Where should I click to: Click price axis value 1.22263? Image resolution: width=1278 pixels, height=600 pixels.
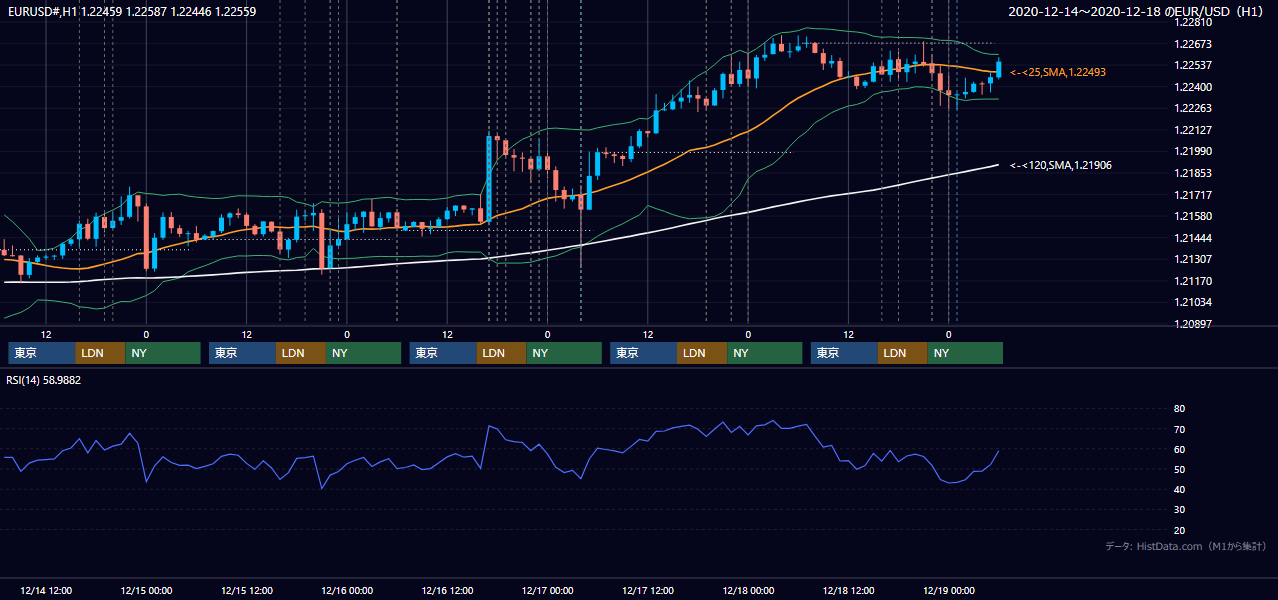[1193, 108]
